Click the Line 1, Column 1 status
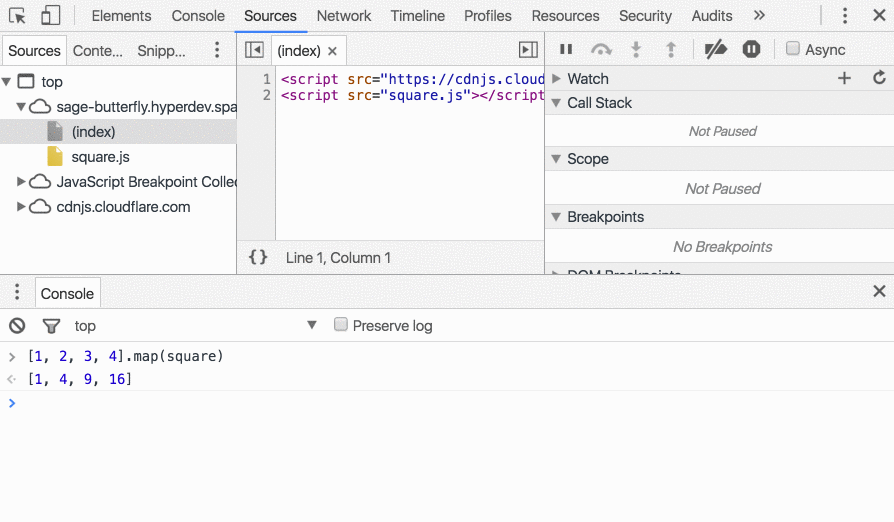894x522 pixels. [338, 258]
